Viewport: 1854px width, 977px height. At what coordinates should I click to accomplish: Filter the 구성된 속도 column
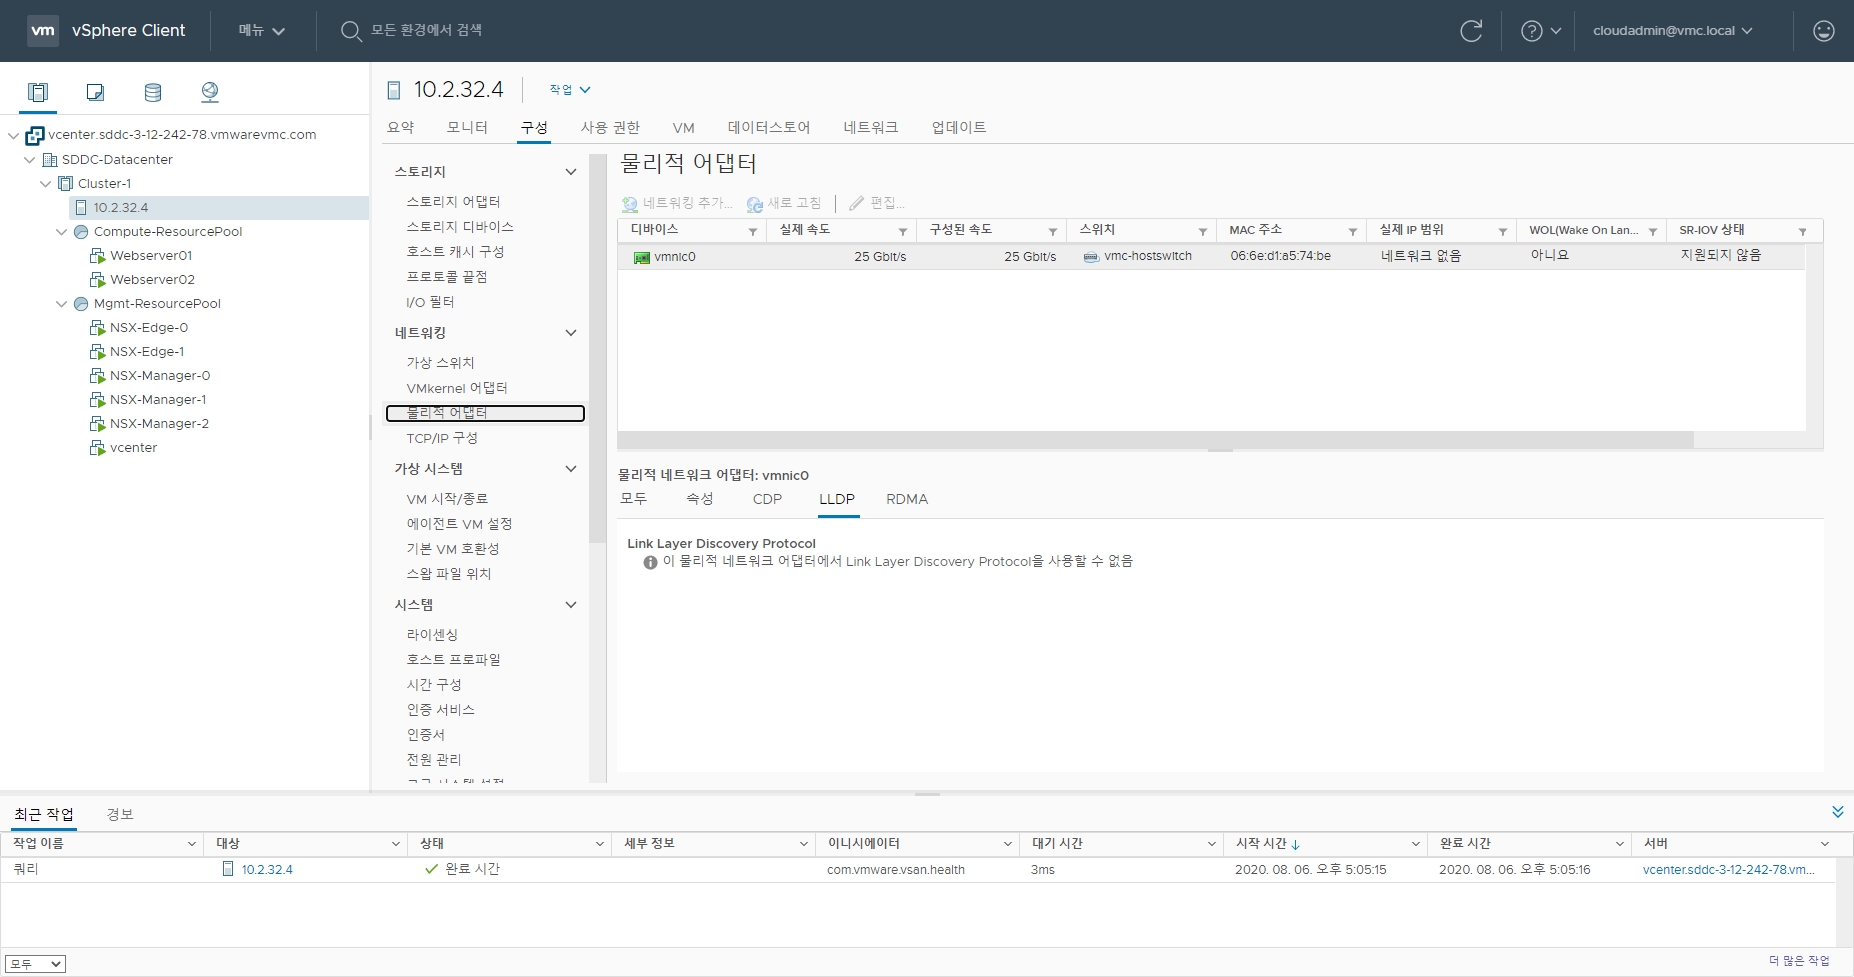(x=1053, y=231)
